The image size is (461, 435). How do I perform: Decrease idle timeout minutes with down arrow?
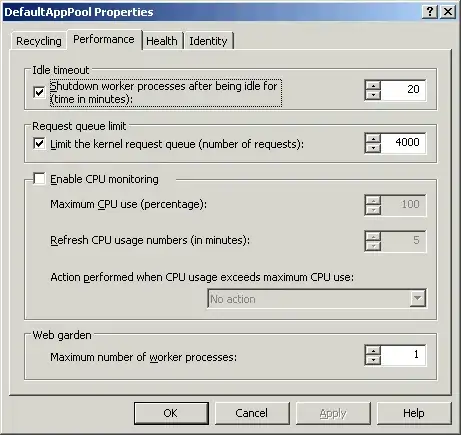373,95
